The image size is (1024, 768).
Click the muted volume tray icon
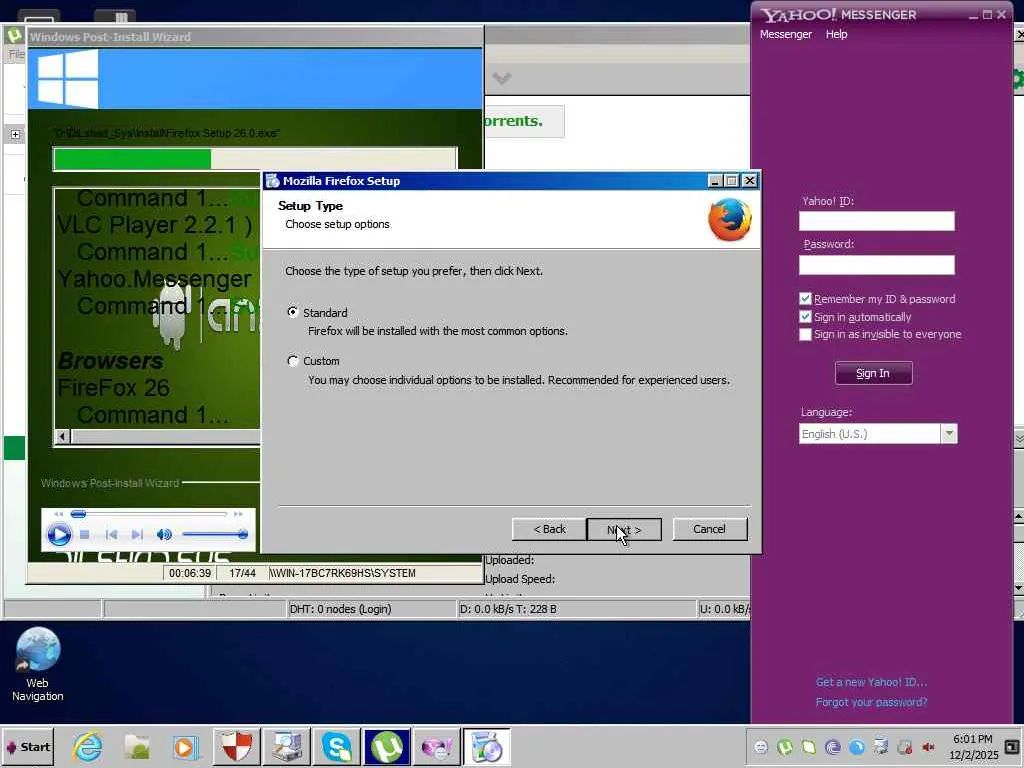[928, 746]
